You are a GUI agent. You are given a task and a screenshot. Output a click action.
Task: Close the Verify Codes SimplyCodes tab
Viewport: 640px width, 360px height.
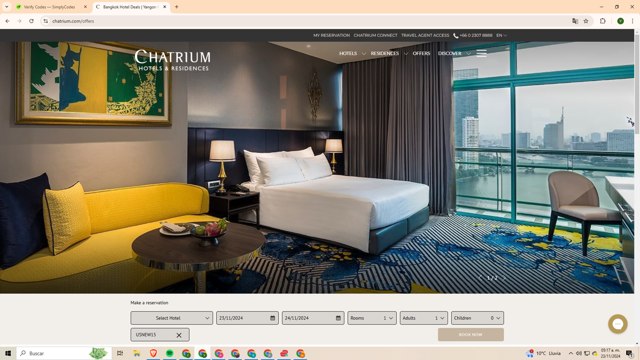pyautogui.click(x=85, y=7)
